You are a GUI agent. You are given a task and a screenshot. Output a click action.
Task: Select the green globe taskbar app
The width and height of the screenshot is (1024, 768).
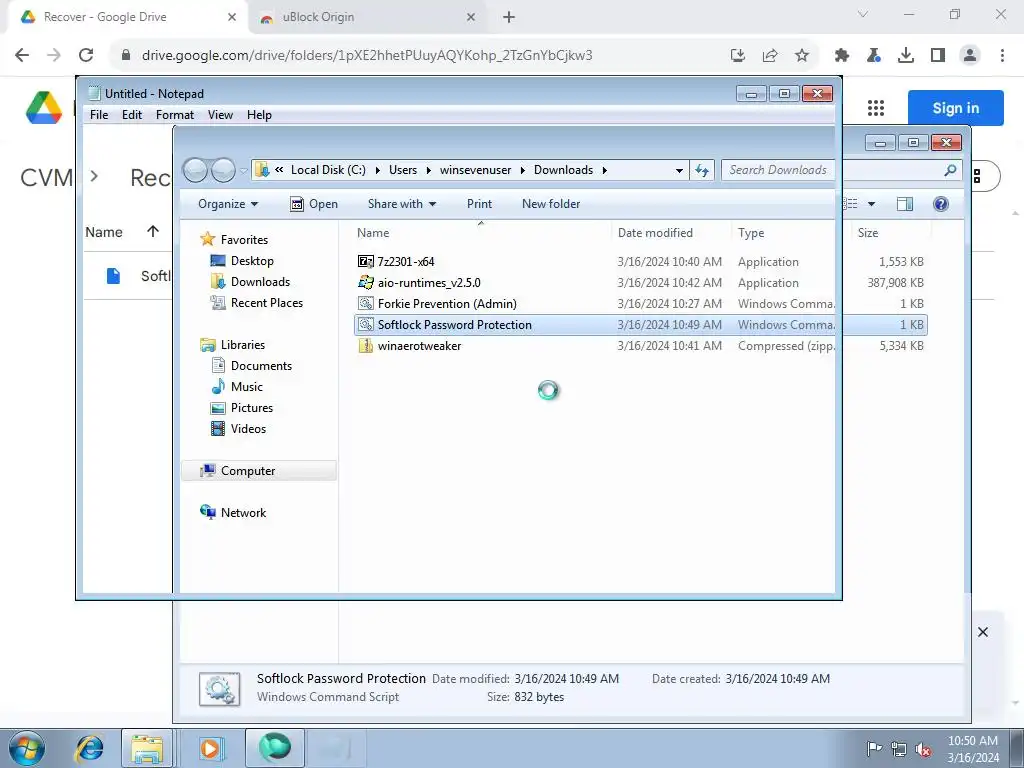pyautogui.click(x=275, y=748)
